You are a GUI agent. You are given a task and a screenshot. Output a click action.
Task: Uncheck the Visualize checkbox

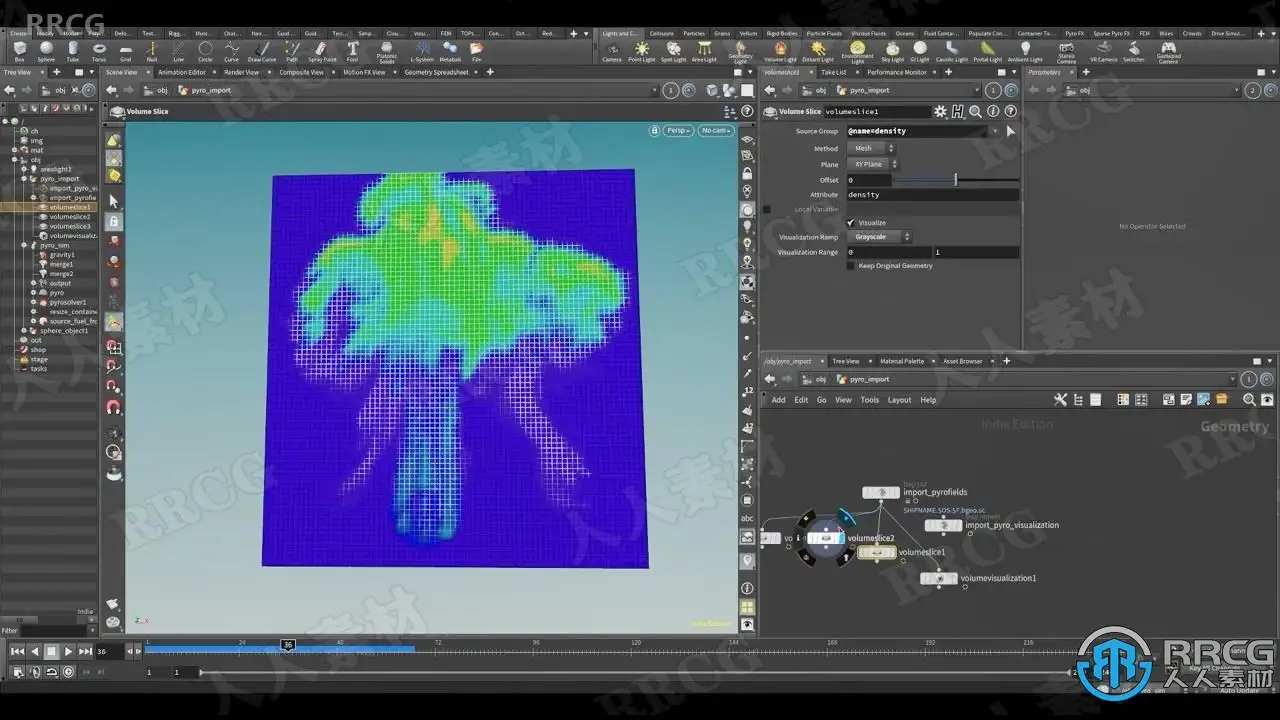pos(851,223)
